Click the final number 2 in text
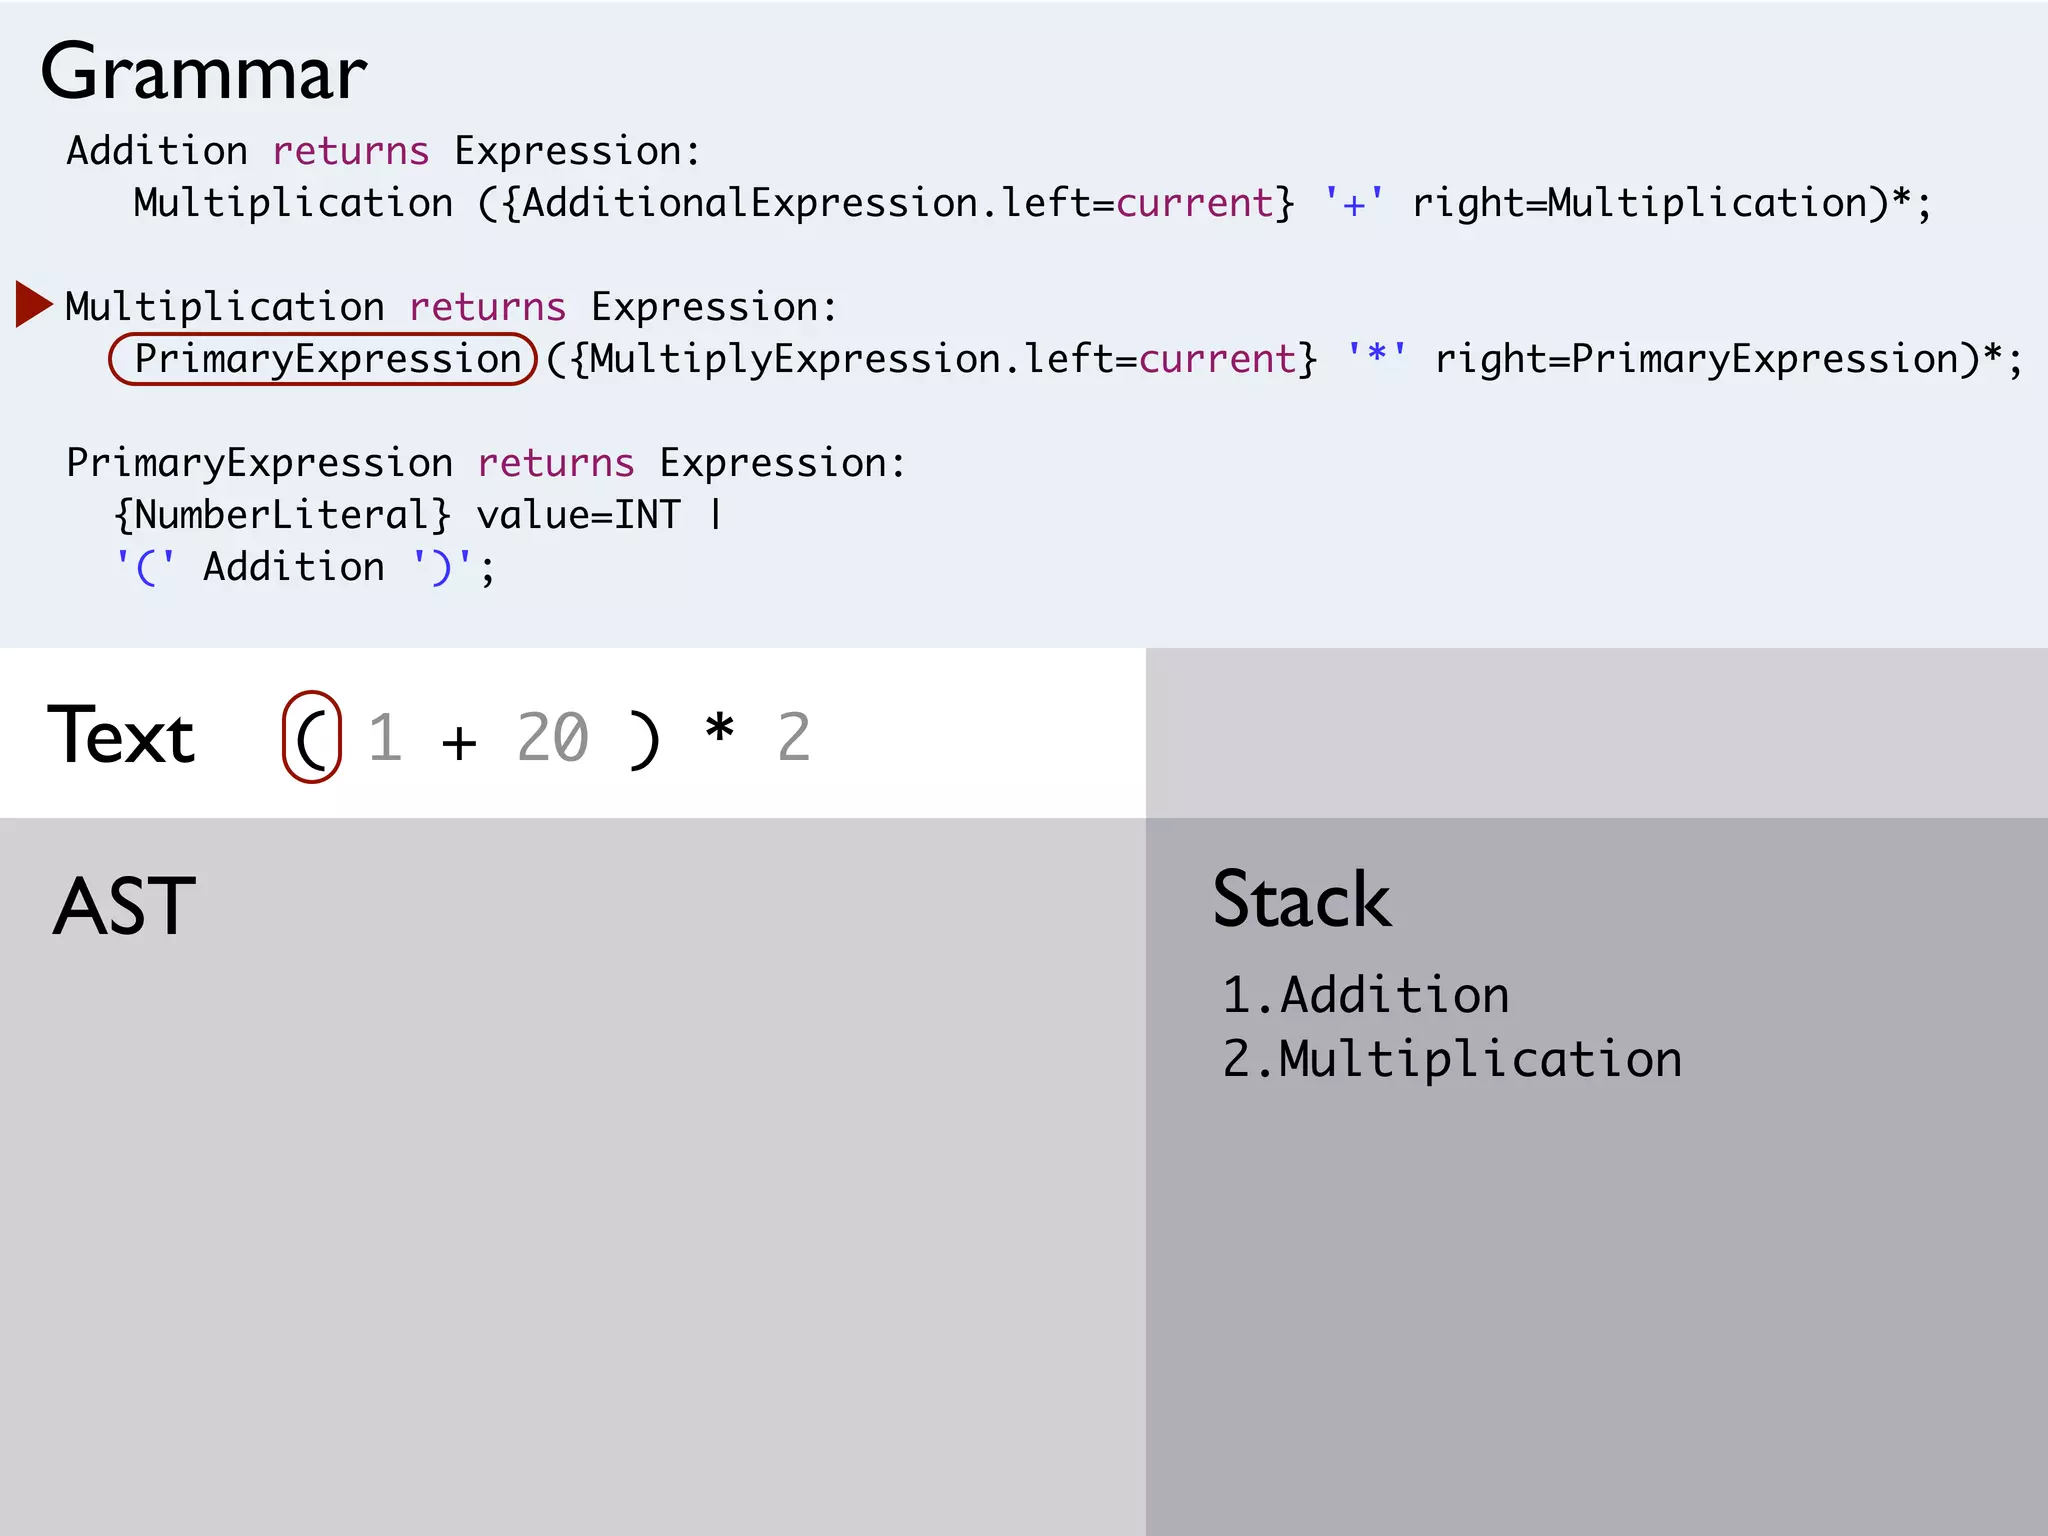 [793, 738]
